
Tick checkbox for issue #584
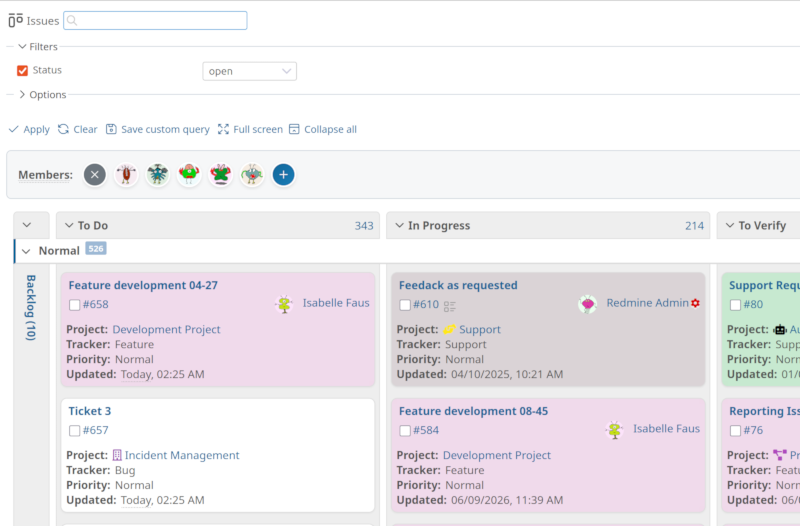[405, 431]
